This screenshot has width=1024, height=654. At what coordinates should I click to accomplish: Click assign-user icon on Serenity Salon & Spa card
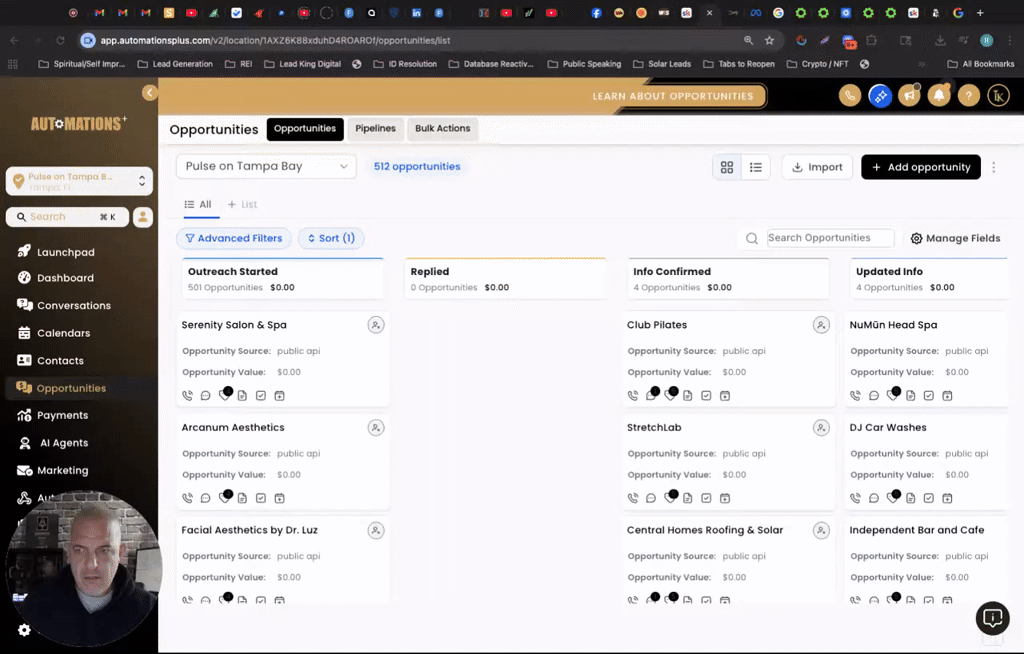[x=376, y=325]
